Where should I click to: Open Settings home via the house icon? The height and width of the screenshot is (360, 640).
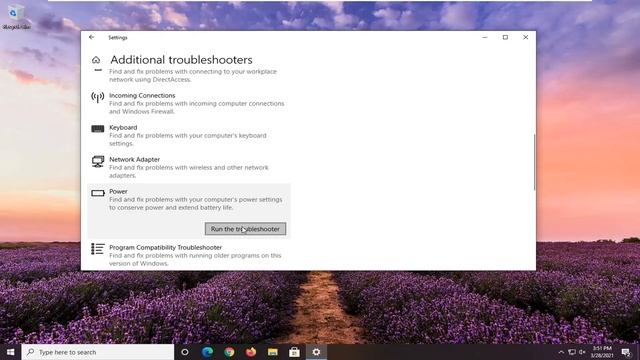96,60
